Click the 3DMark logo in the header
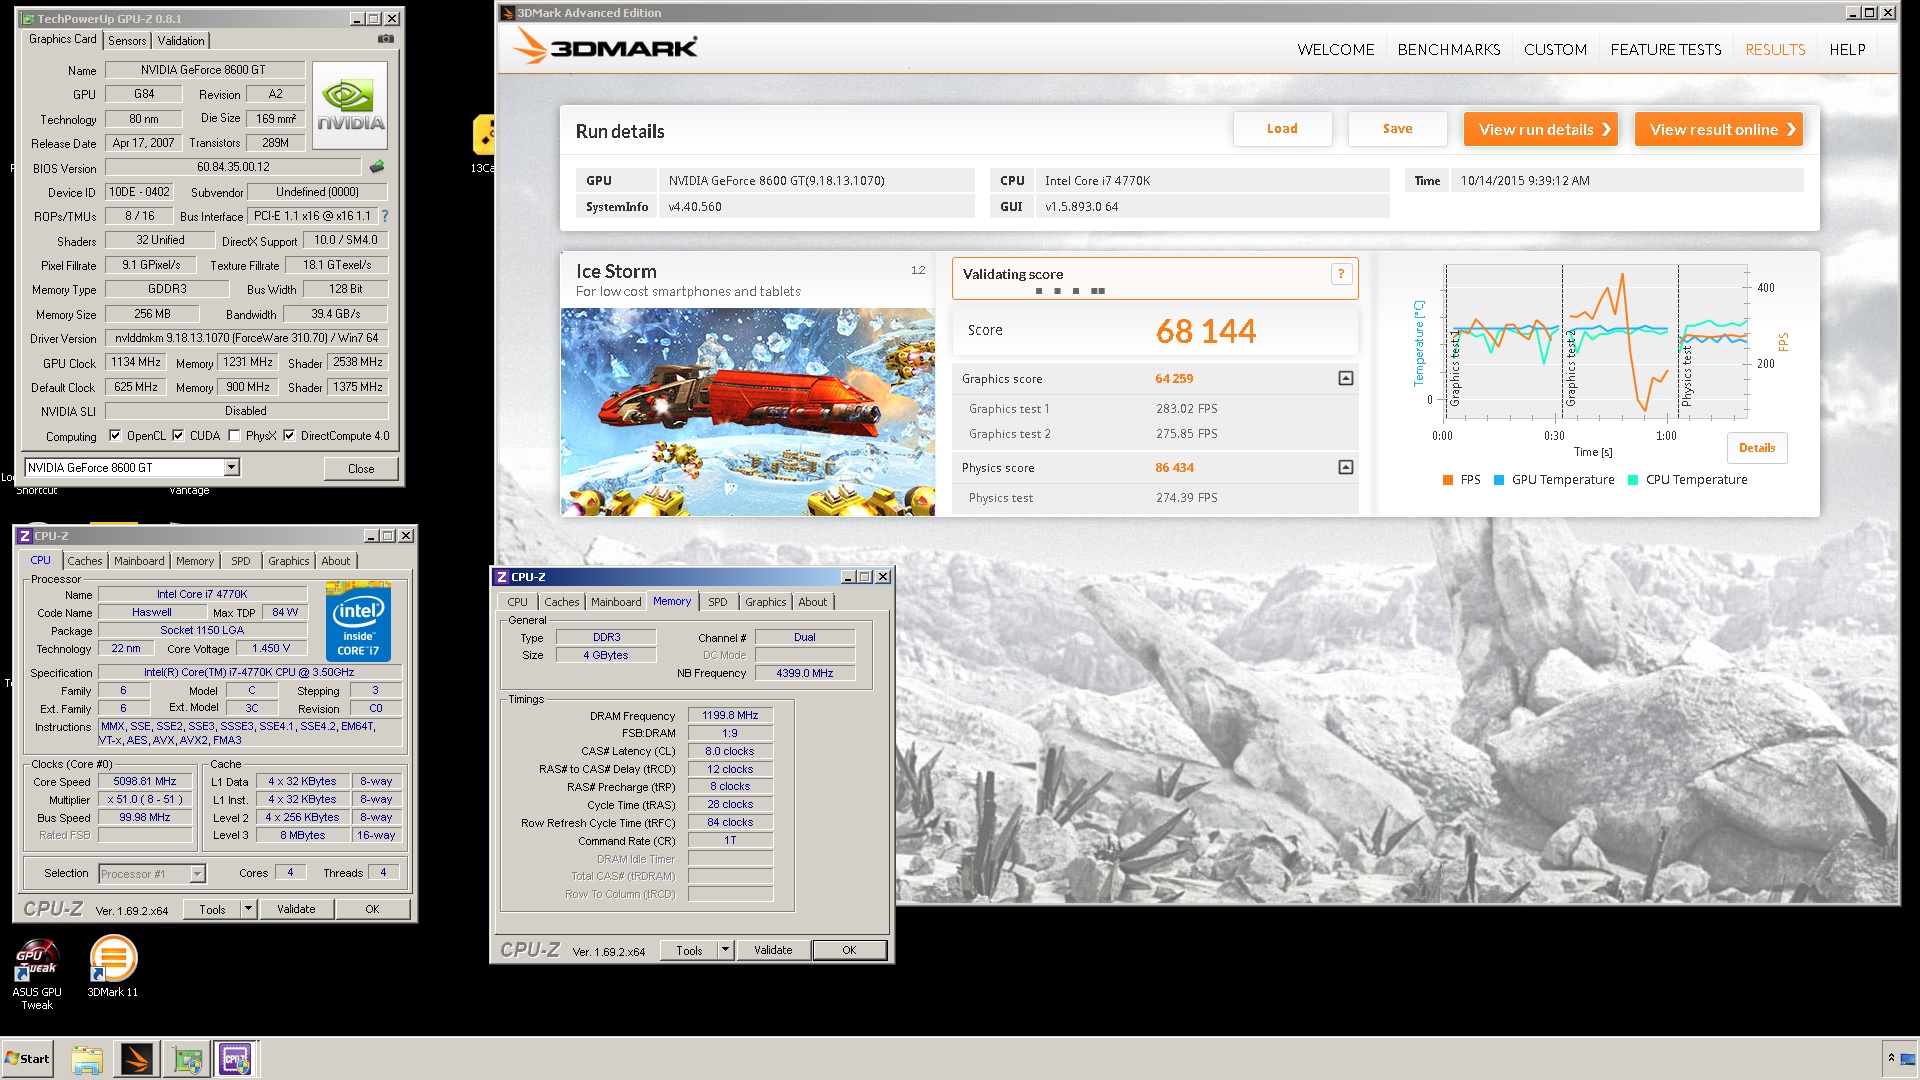 click(x=605, y=46)
